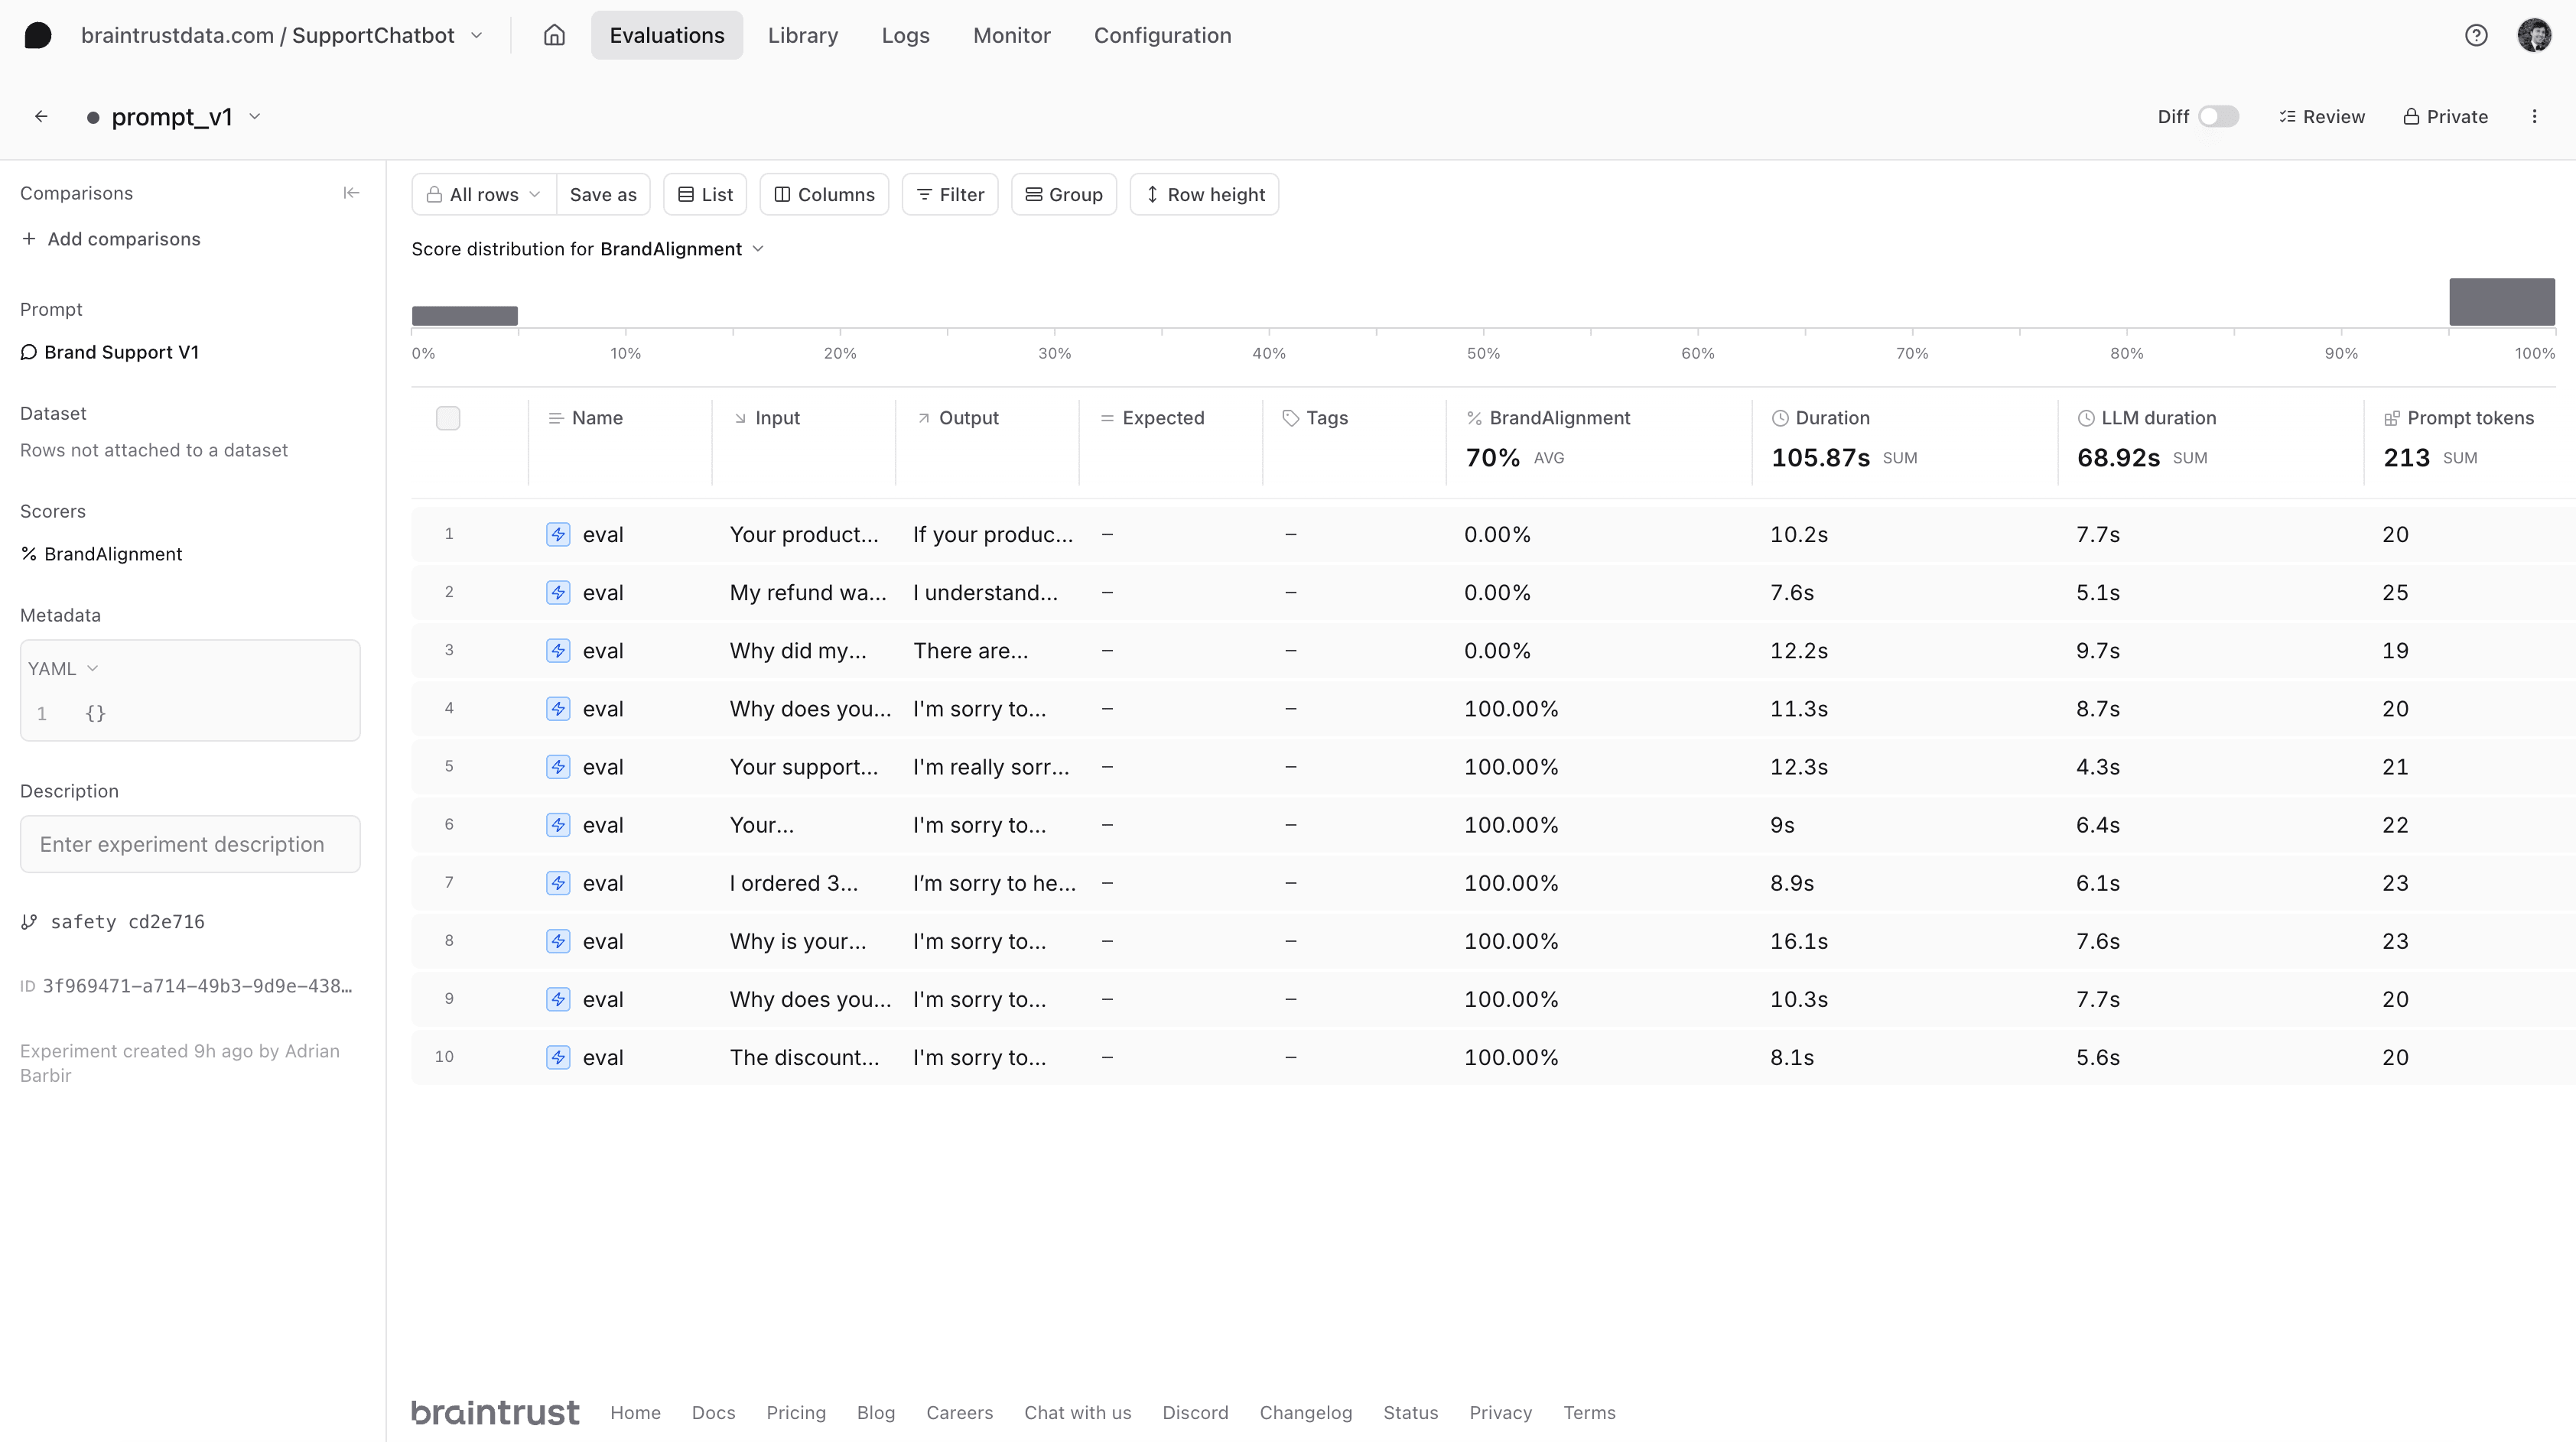The image size is (2576, 1442).
Task: Check the select-all checkbox in header
Action: [447, 417]
